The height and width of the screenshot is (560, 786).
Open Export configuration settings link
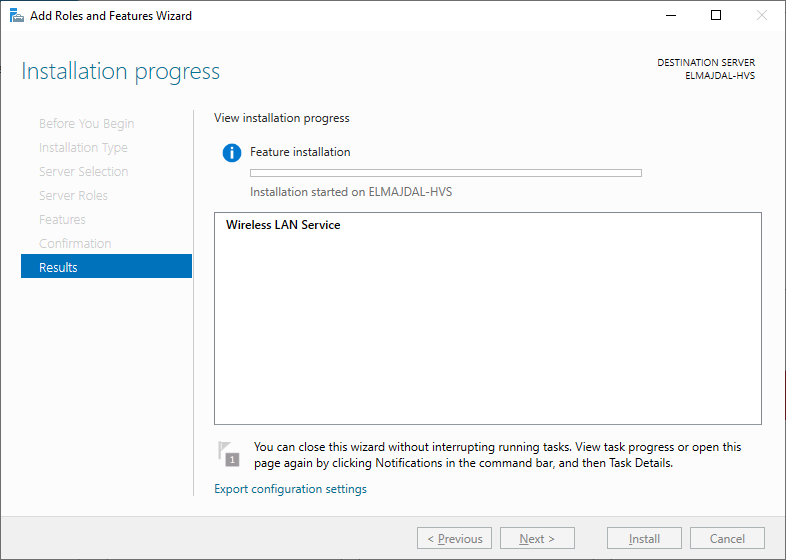[290, 489]
